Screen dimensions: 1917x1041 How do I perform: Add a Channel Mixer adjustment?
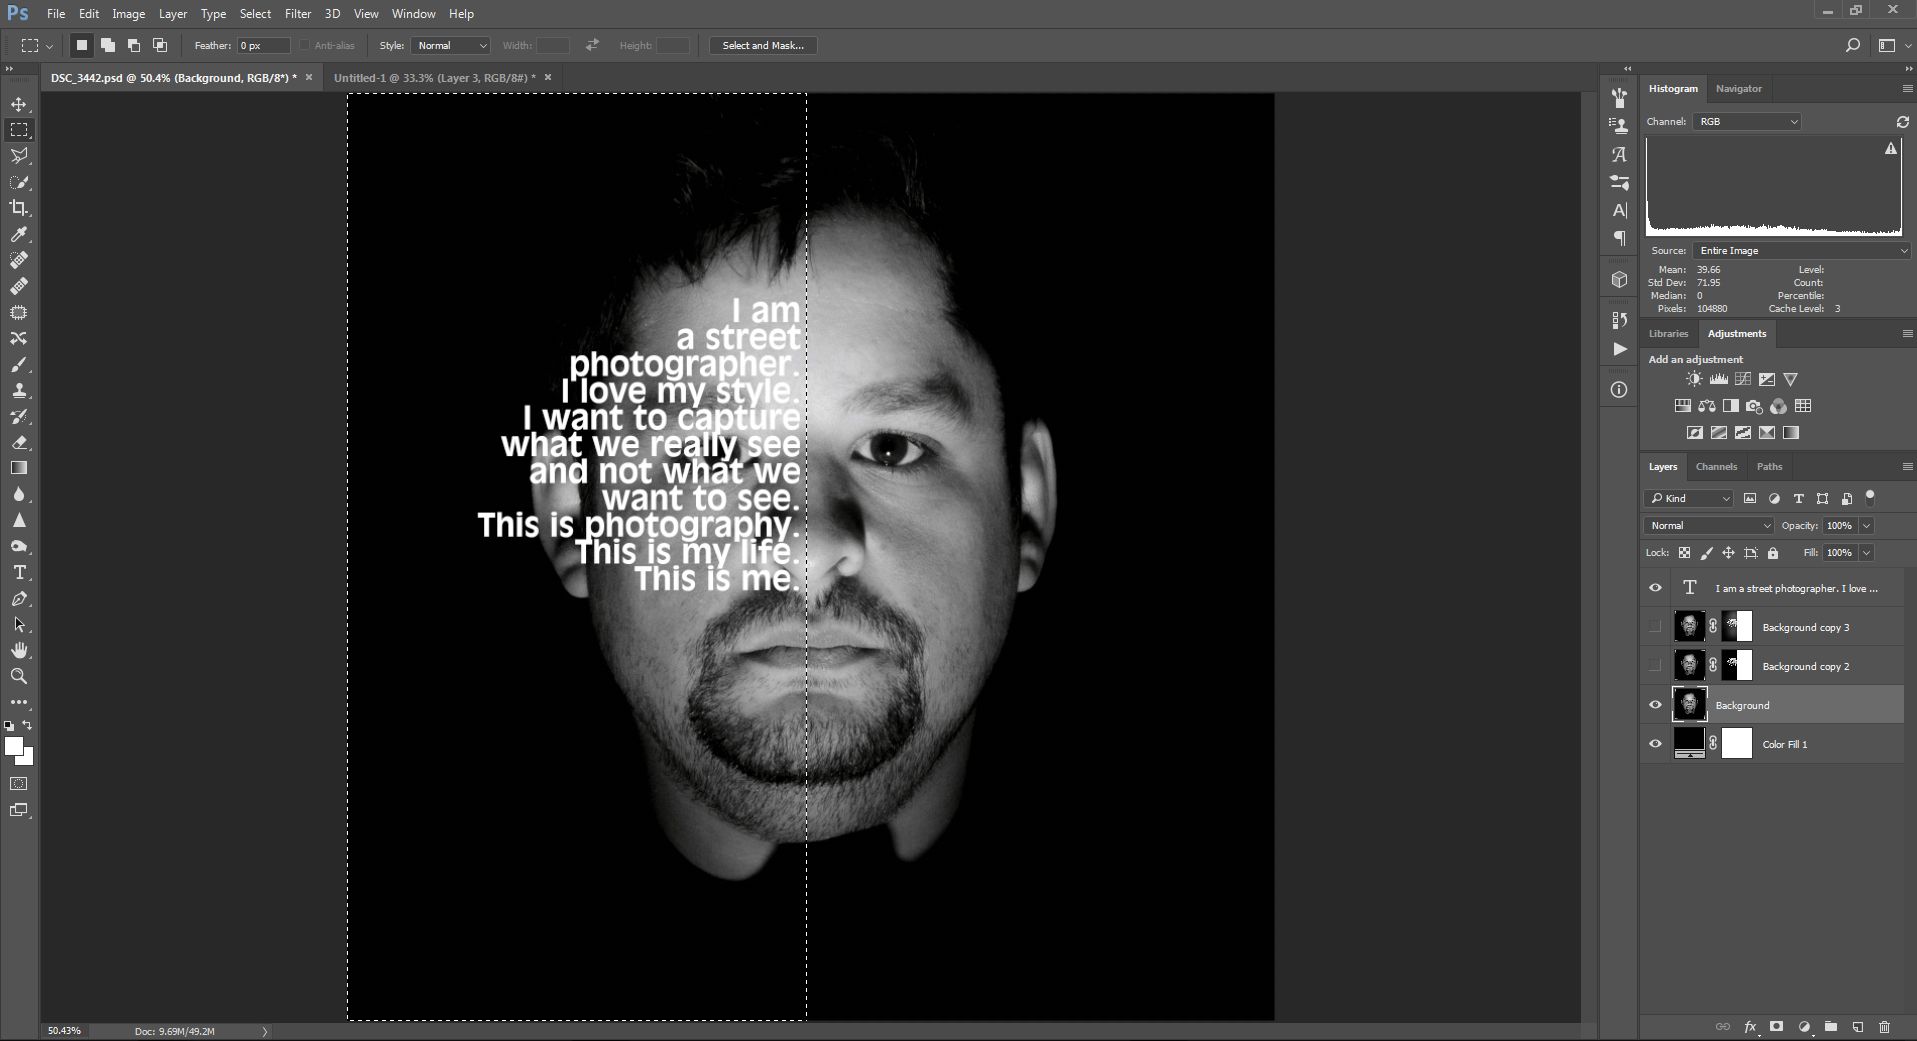click(x=1778, y=406)
